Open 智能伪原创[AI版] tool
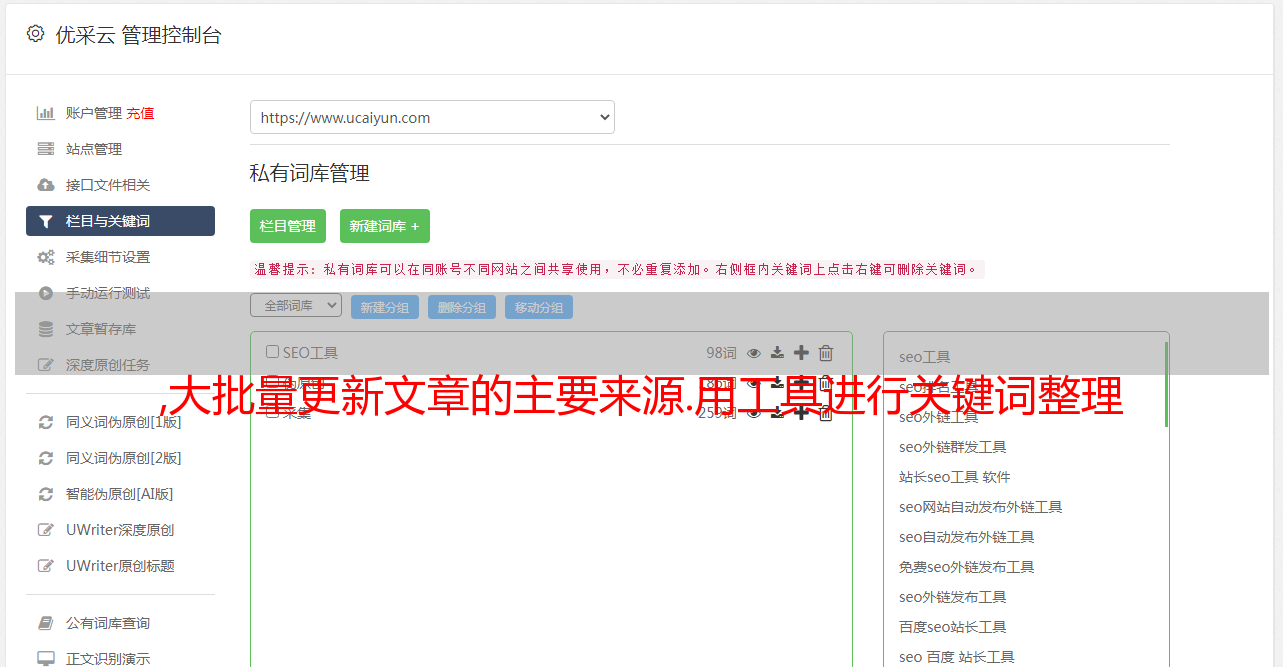This screenshot has height=667, width=1283. click(x=120, y=494)
